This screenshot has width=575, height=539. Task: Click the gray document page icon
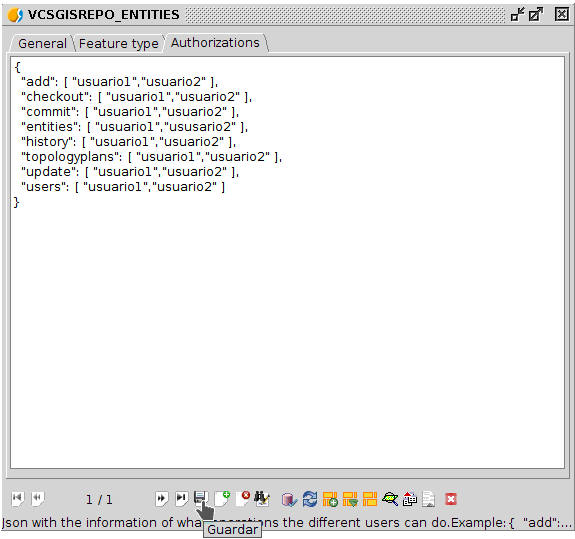429,499
